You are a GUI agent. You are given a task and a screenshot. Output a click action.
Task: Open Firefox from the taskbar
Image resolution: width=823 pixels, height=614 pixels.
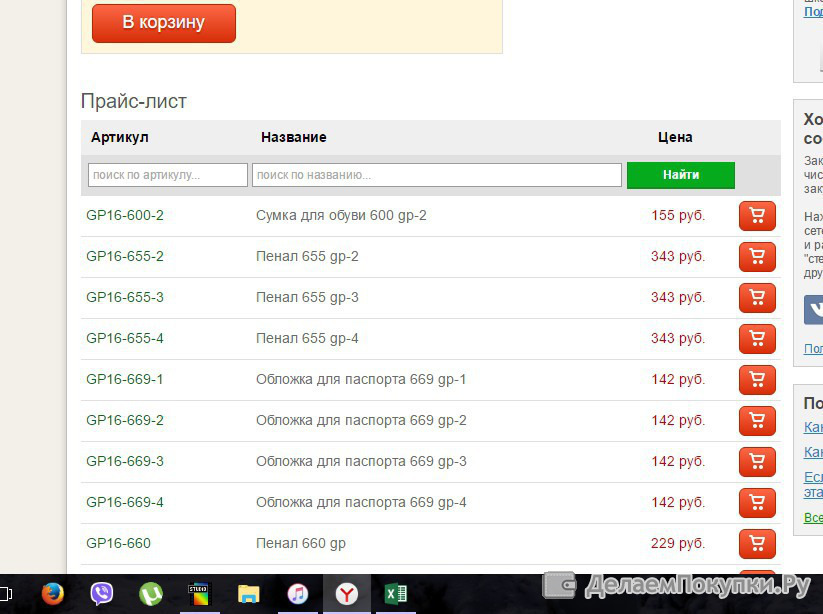(x=53, y=594)
